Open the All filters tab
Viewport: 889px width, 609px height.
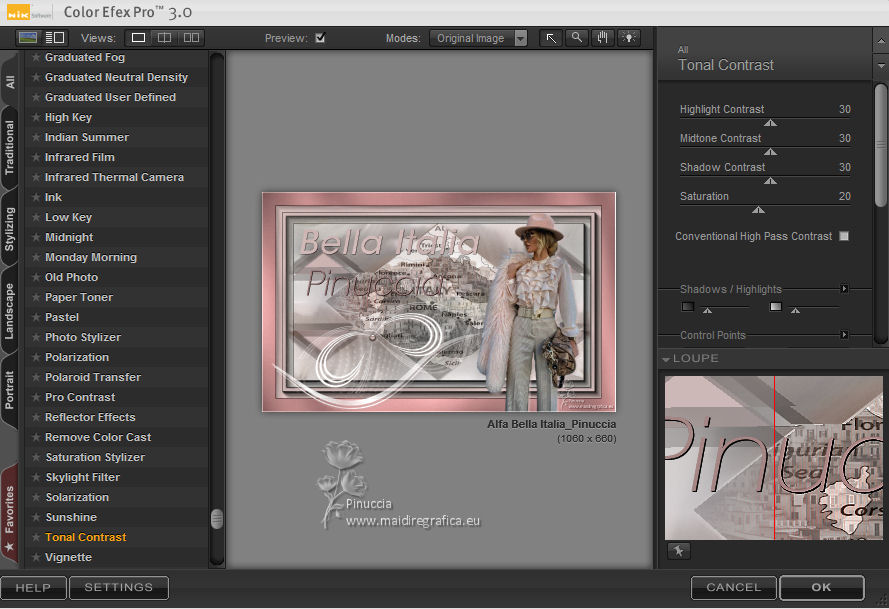tap(10, 82)
